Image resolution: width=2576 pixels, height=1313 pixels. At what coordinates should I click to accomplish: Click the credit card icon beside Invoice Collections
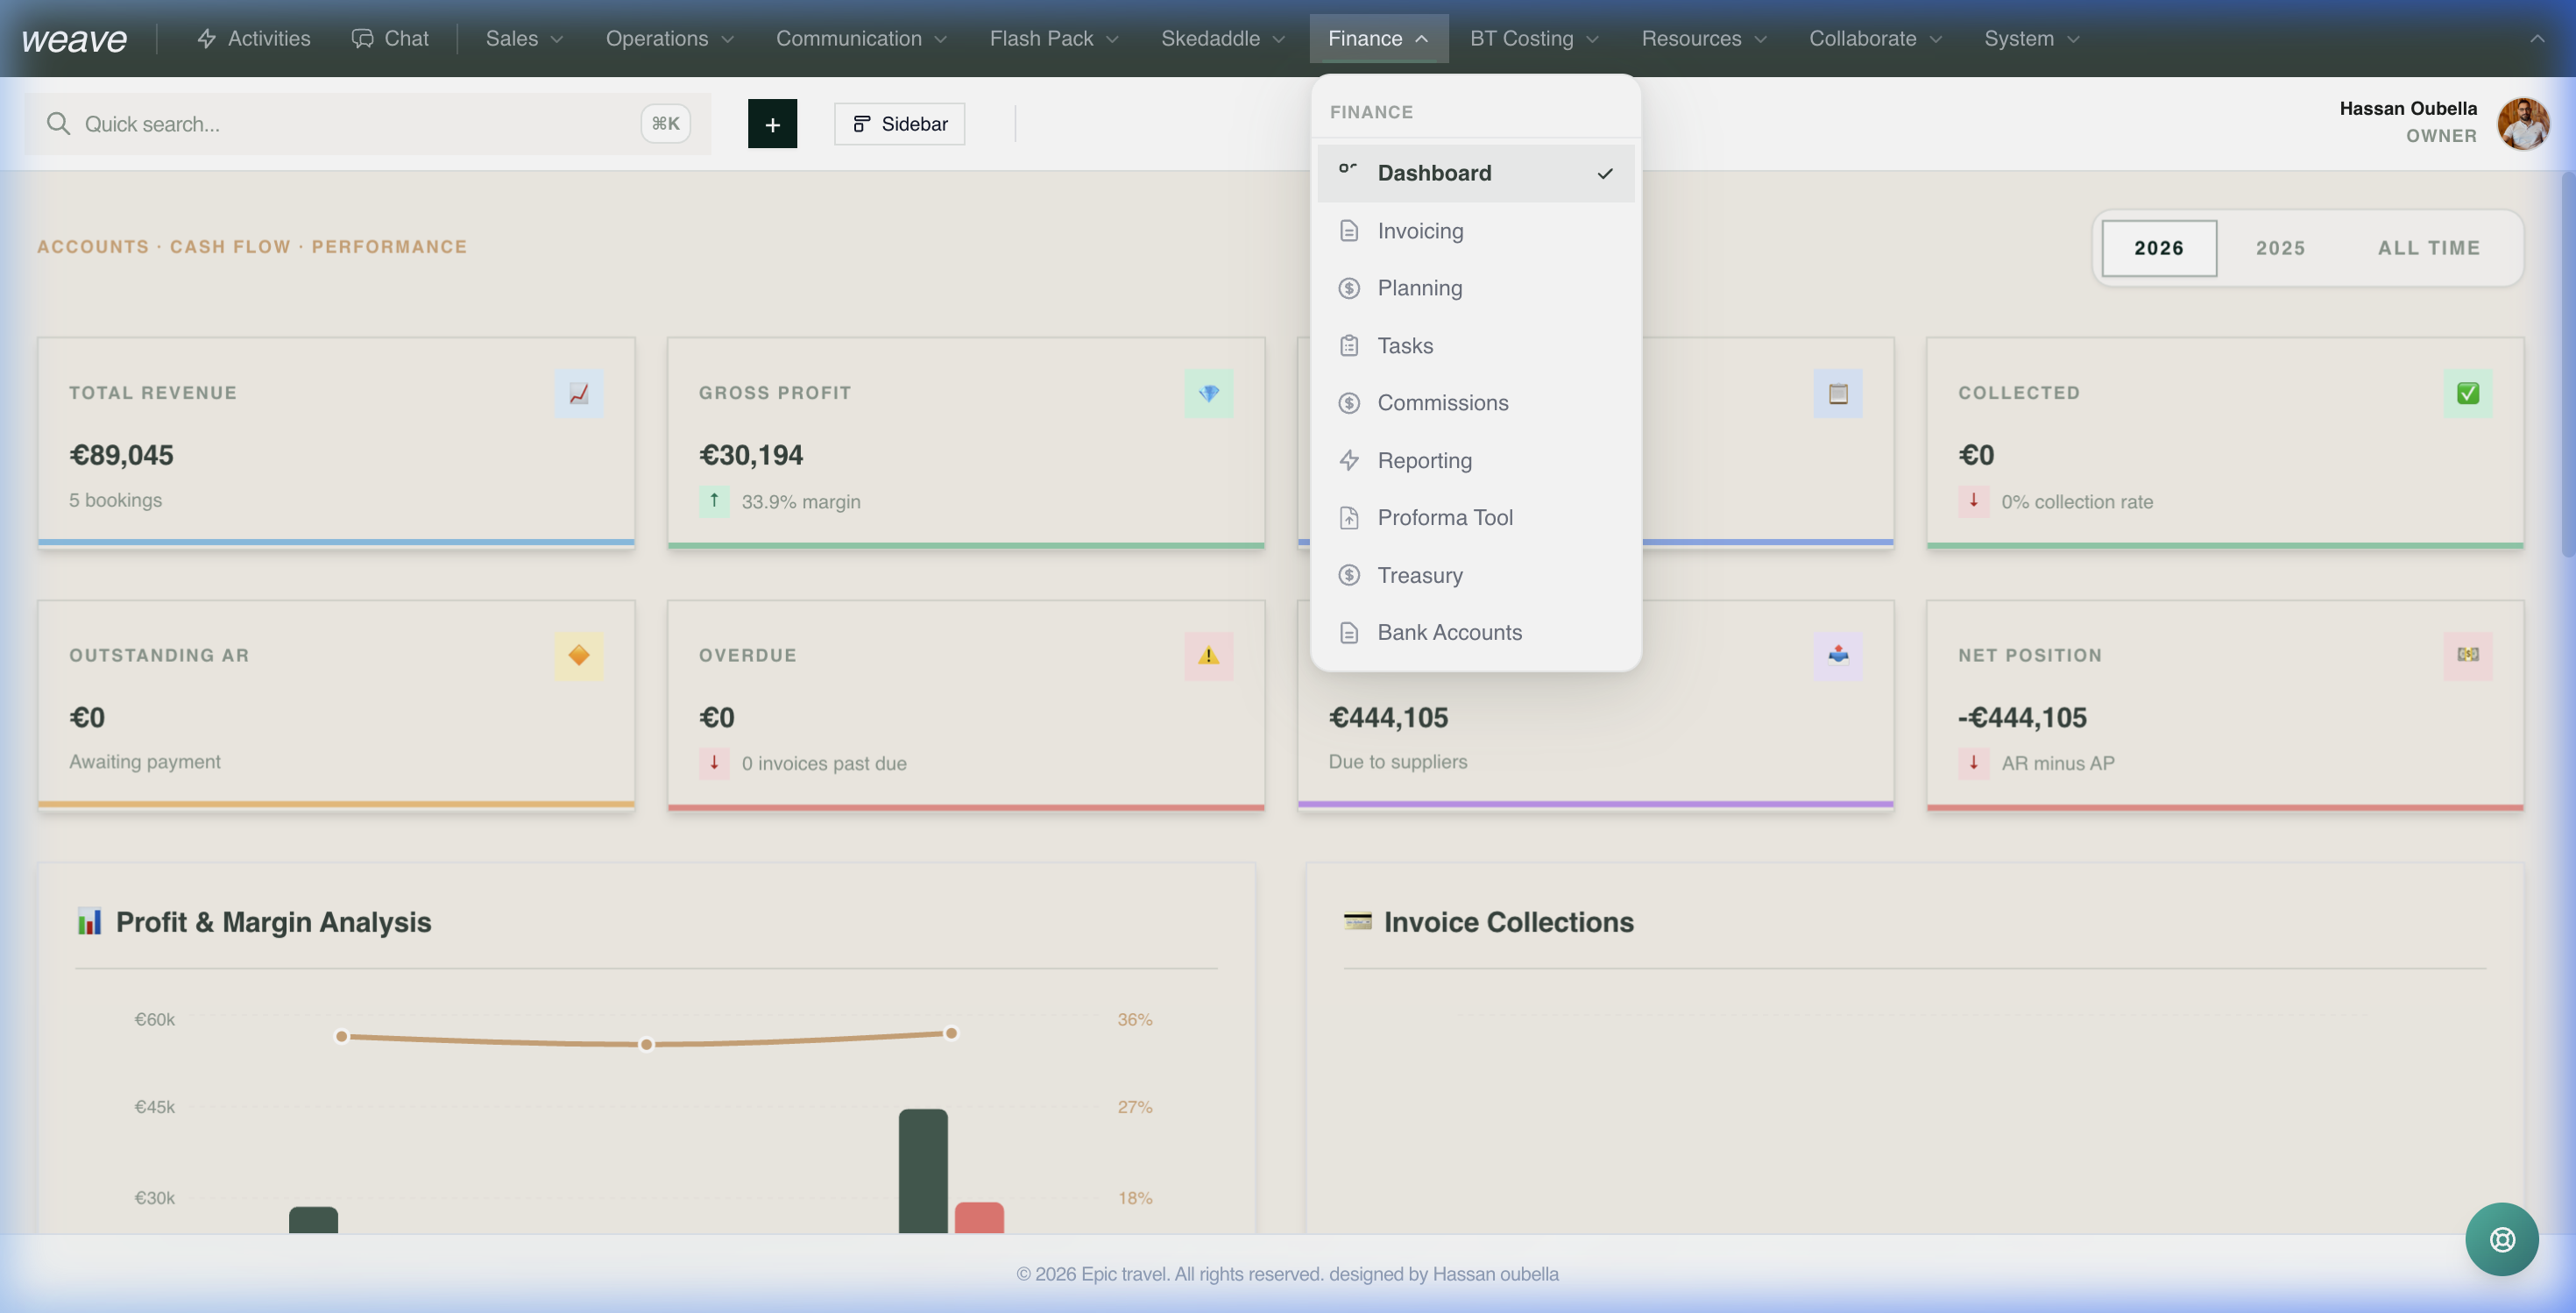click(1357, 921)
